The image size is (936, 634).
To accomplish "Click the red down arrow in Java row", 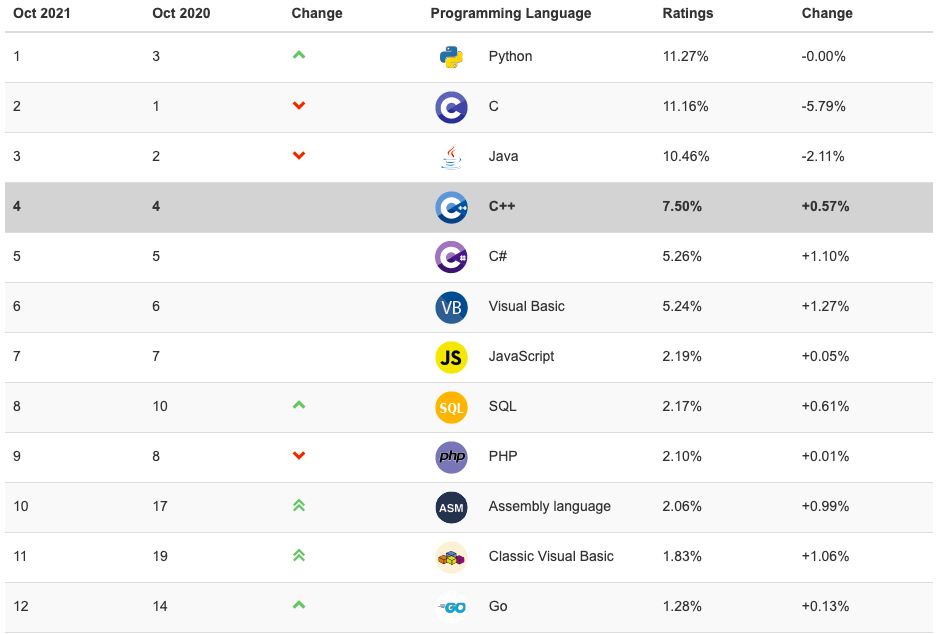I will [x=298, y=156].
